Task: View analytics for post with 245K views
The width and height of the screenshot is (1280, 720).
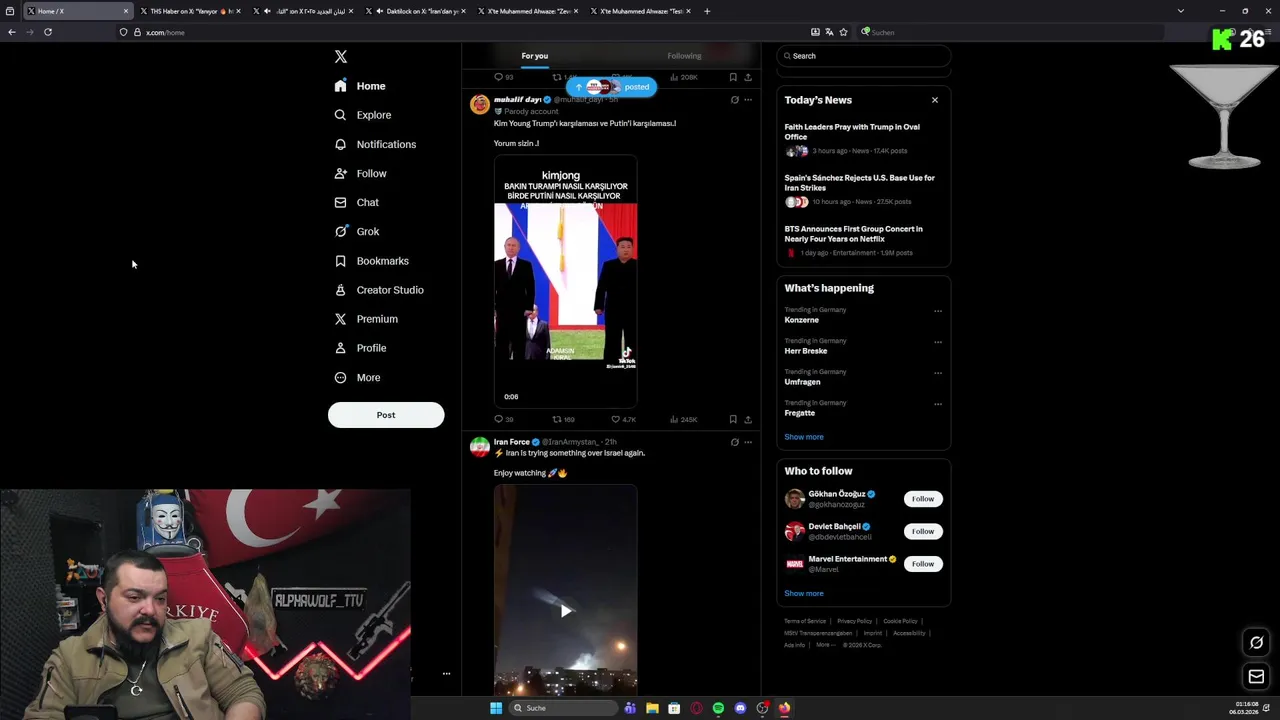Action: [684, 420]
